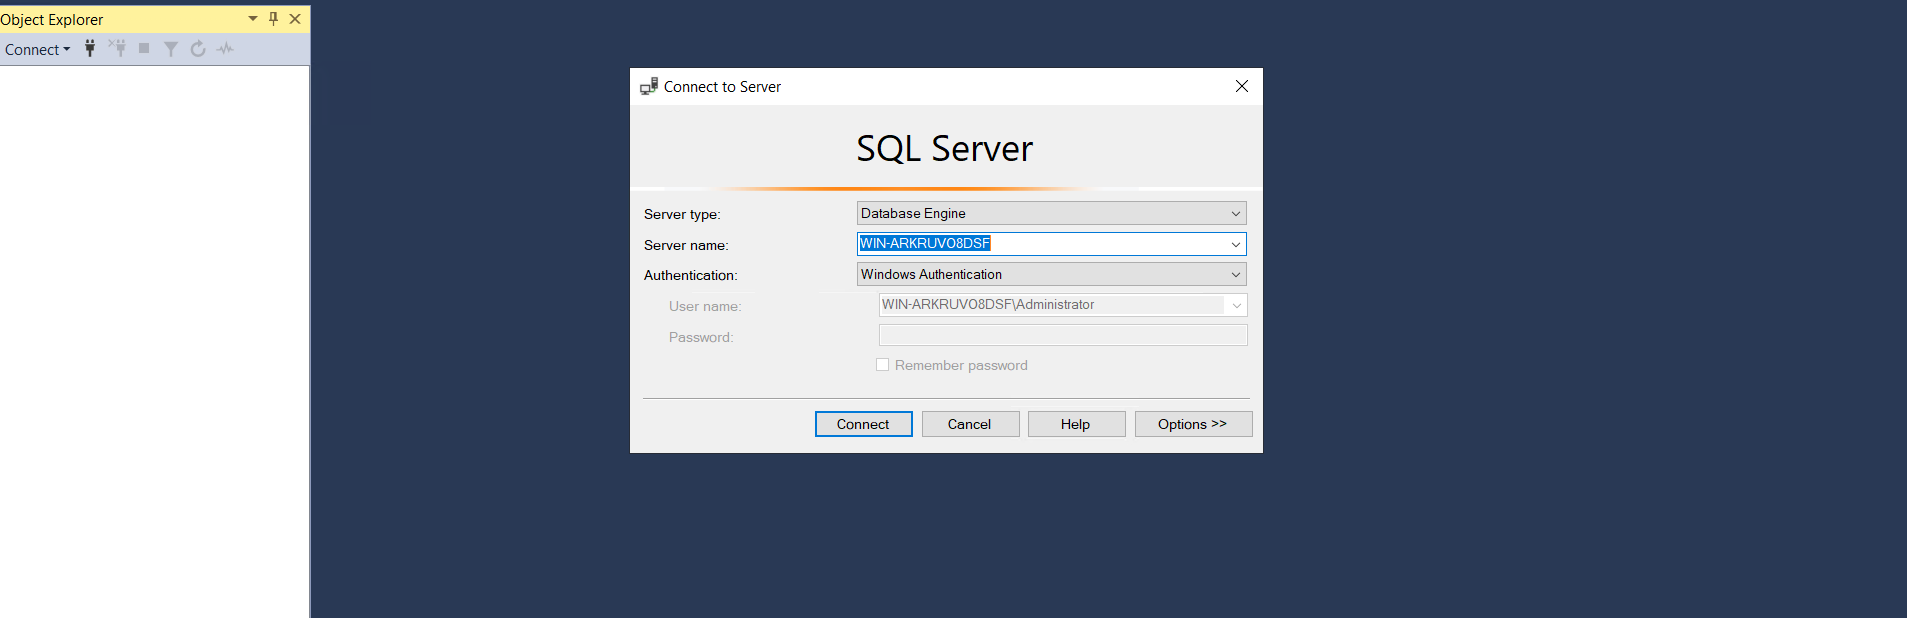Screen dimensions: 1907x618
Task: Click the Filter funnel icon in Object Explorer
Action: 171,48
